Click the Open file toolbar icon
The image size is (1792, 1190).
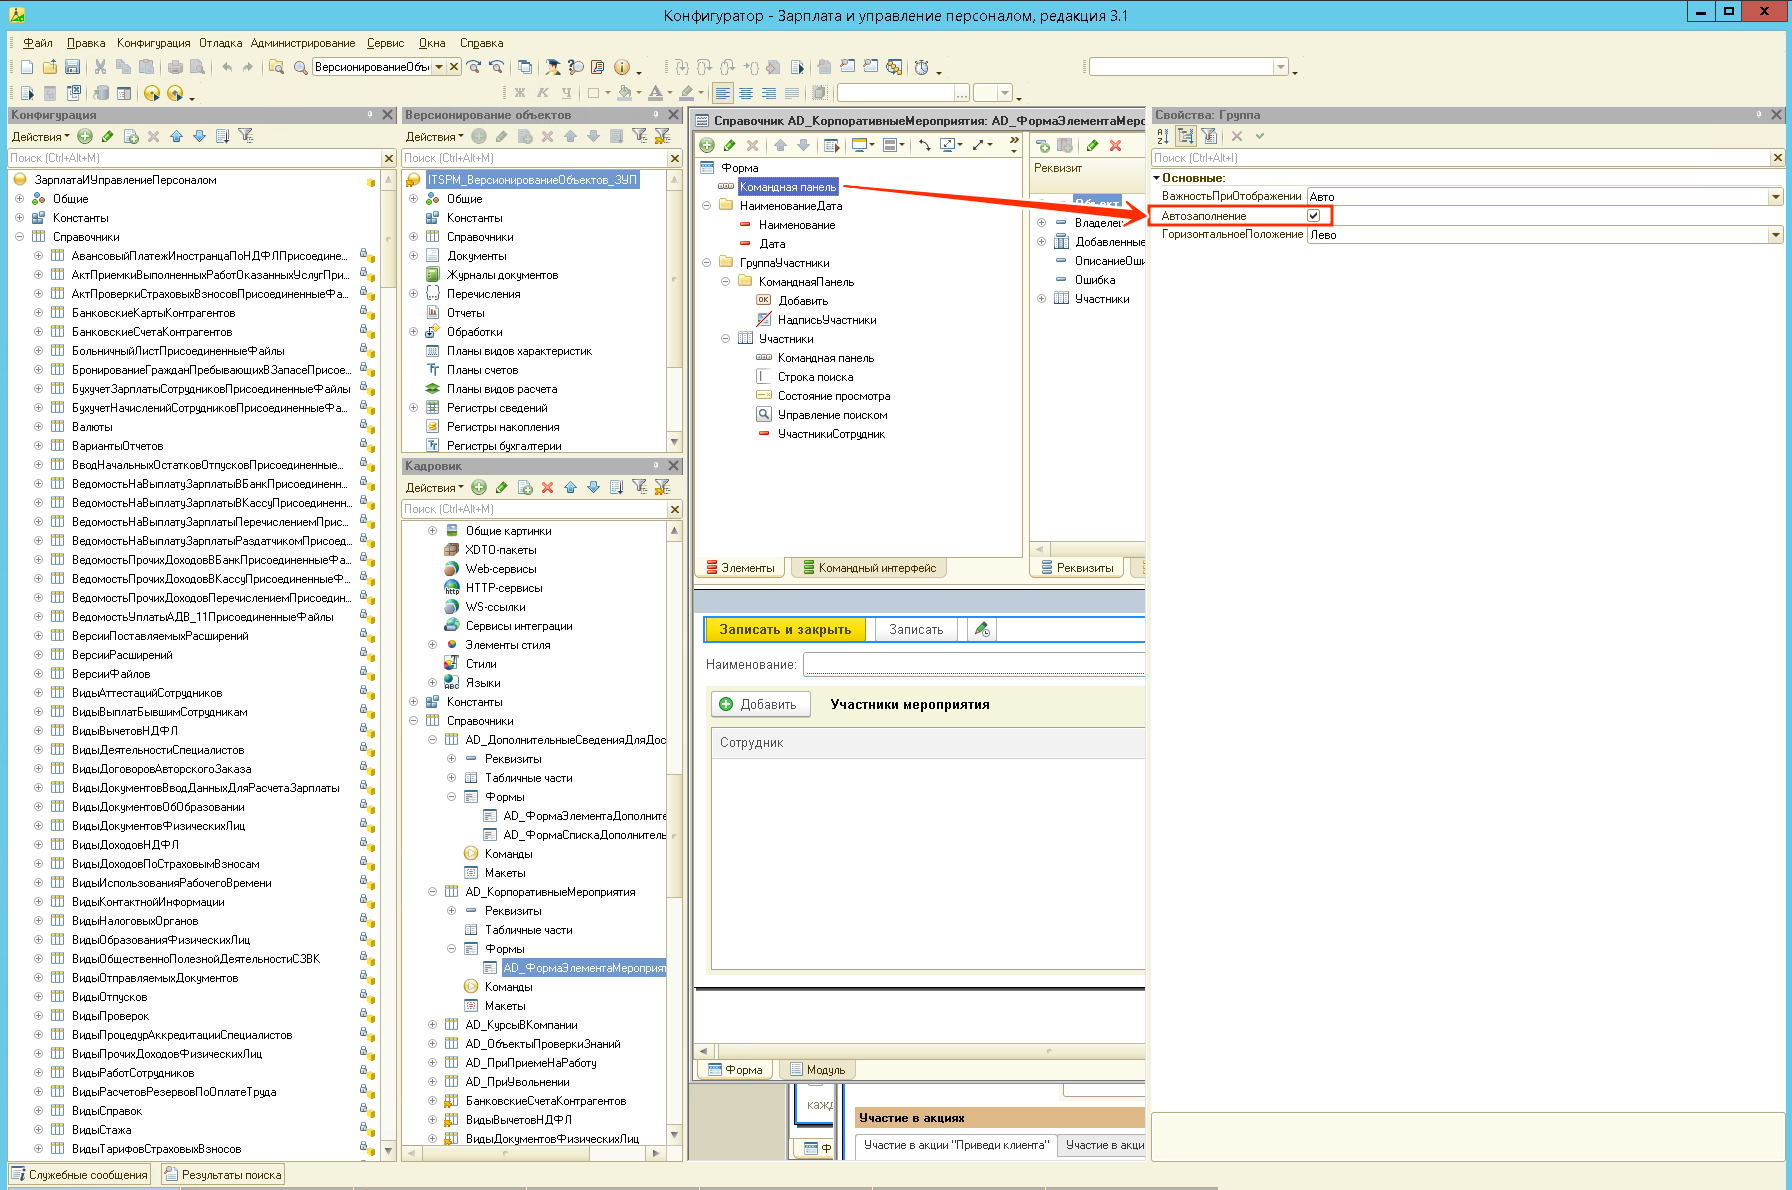(49, 67)
